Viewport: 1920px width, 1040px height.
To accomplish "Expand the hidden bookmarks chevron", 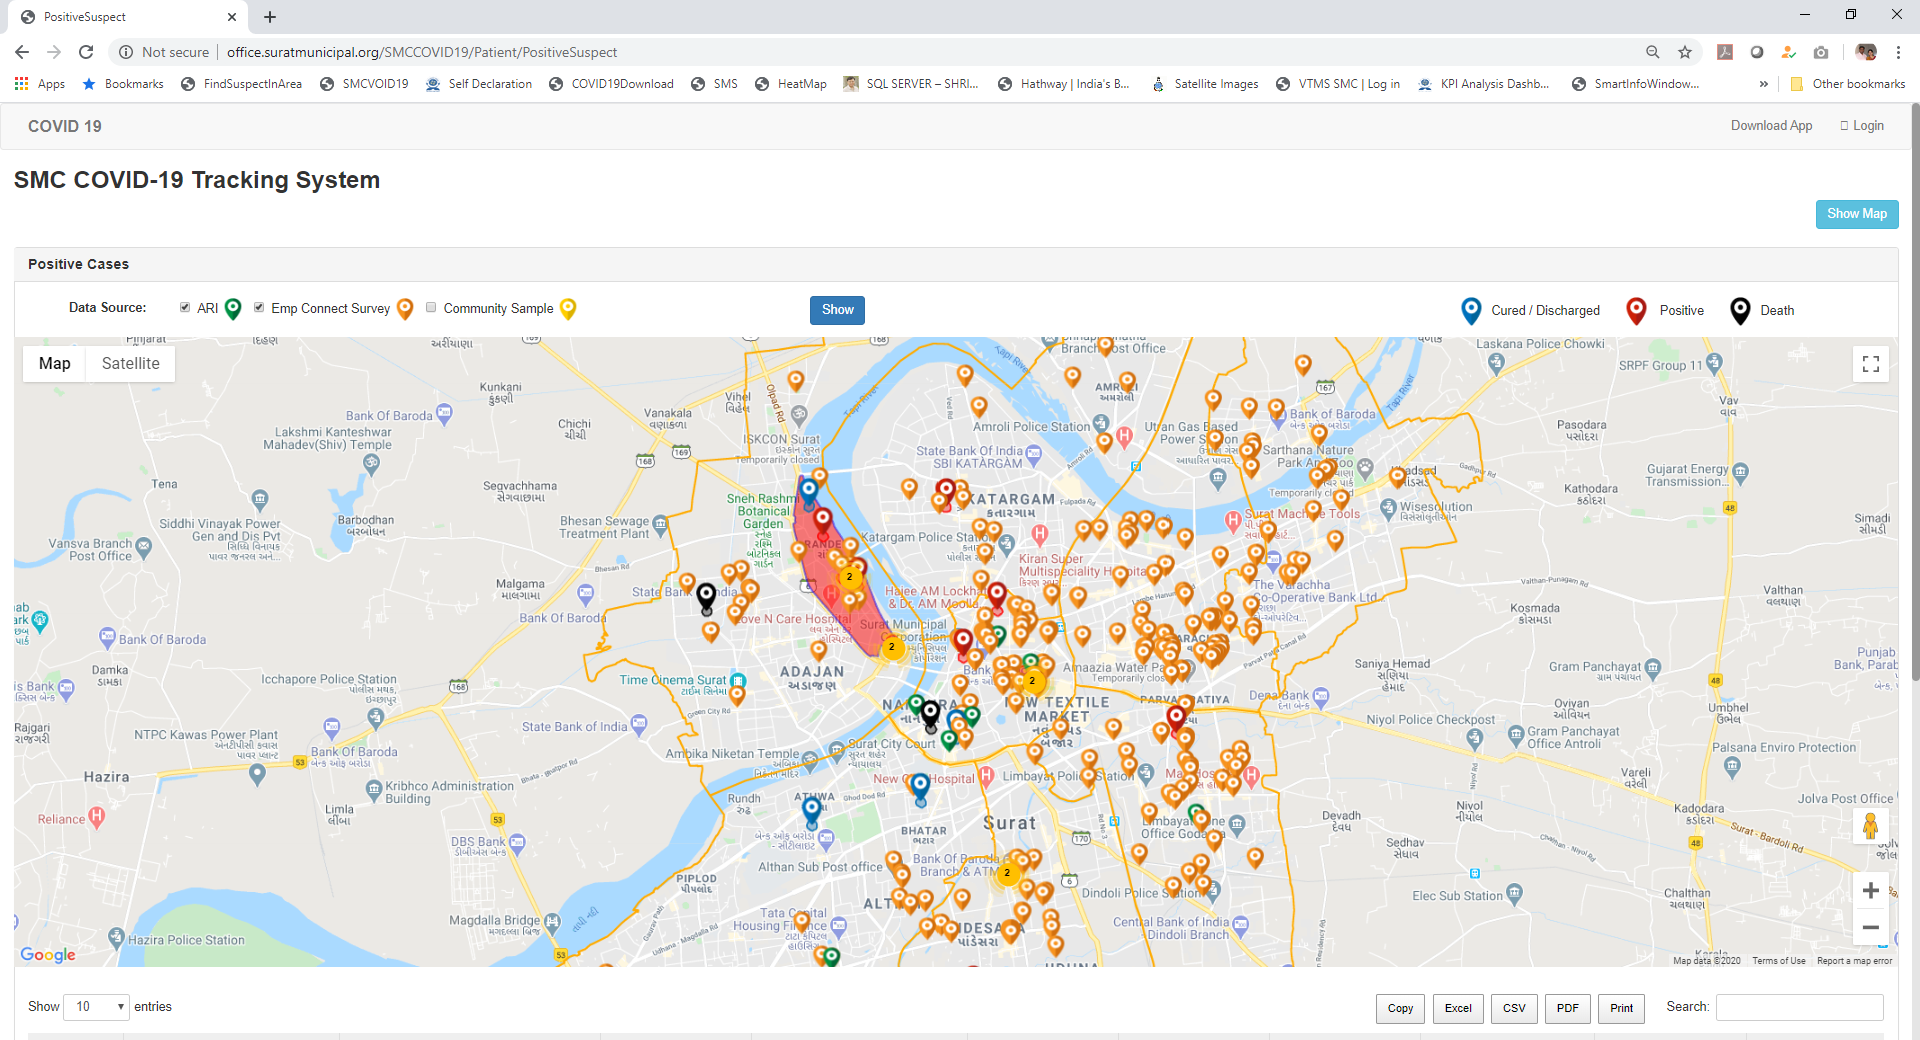I will 1763,84.
